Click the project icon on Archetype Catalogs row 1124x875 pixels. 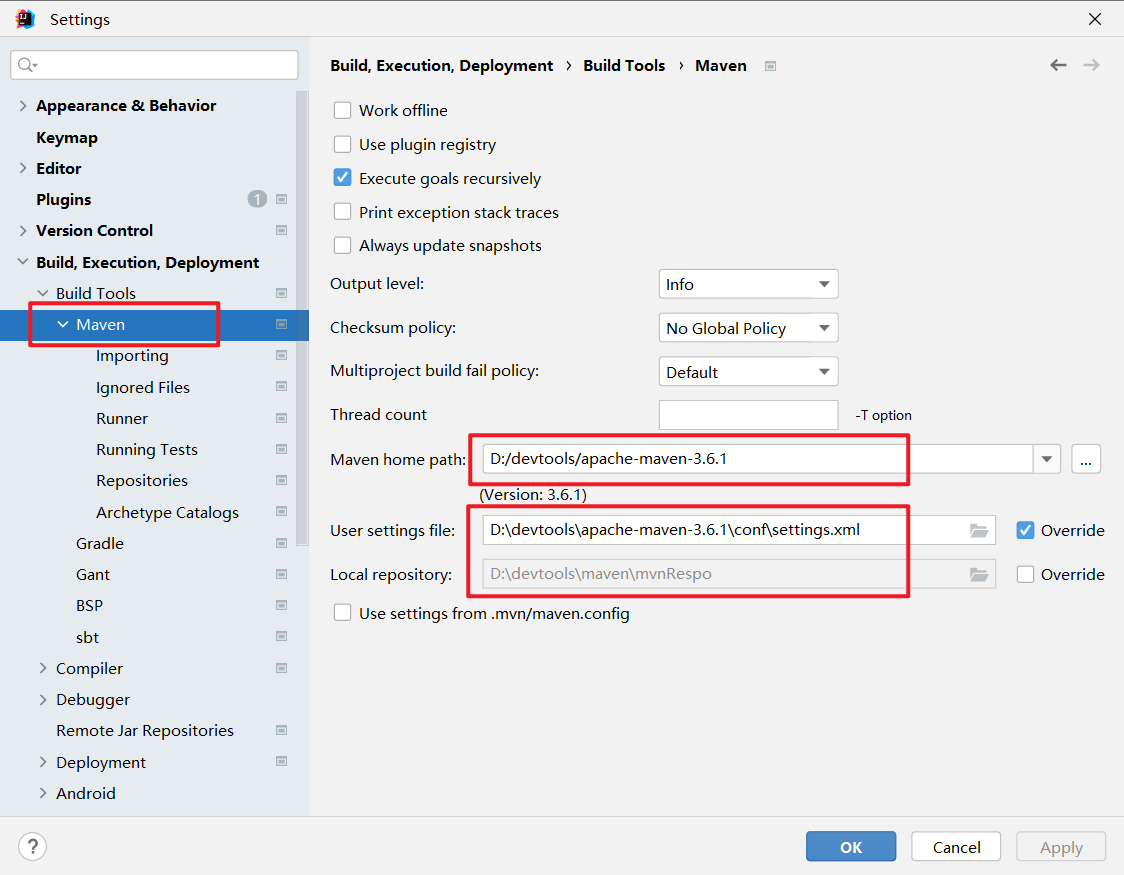tap(282, 512)
